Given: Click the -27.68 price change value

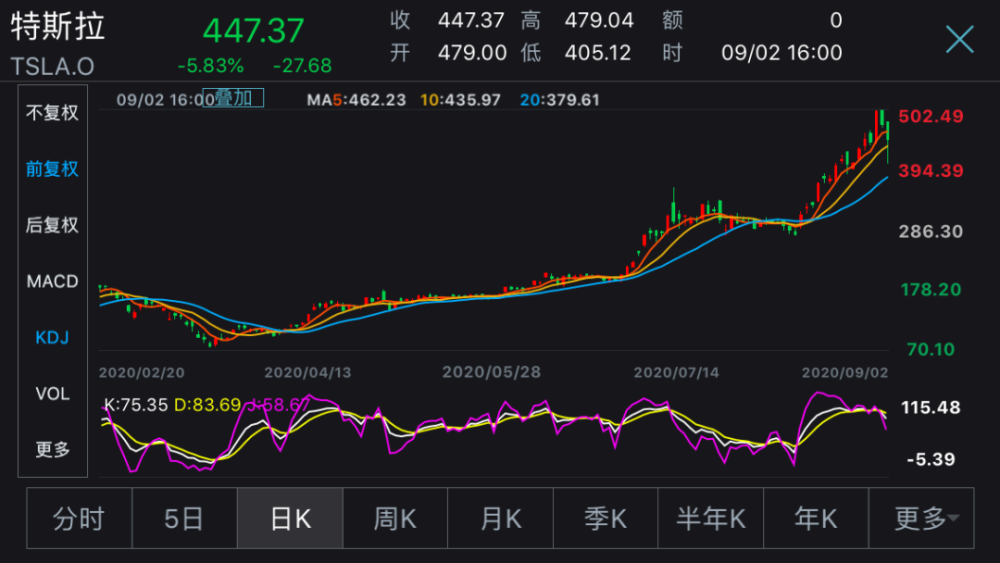Looking at the screenshot, I should (x=302, y=66).
